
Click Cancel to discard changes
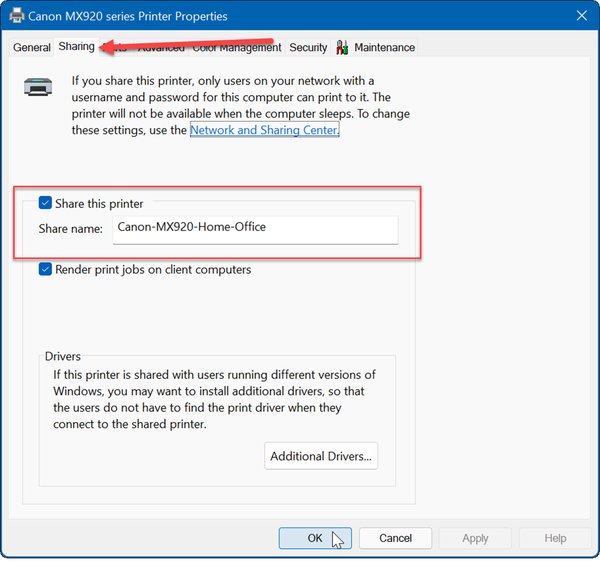click(x=395, y=538)
